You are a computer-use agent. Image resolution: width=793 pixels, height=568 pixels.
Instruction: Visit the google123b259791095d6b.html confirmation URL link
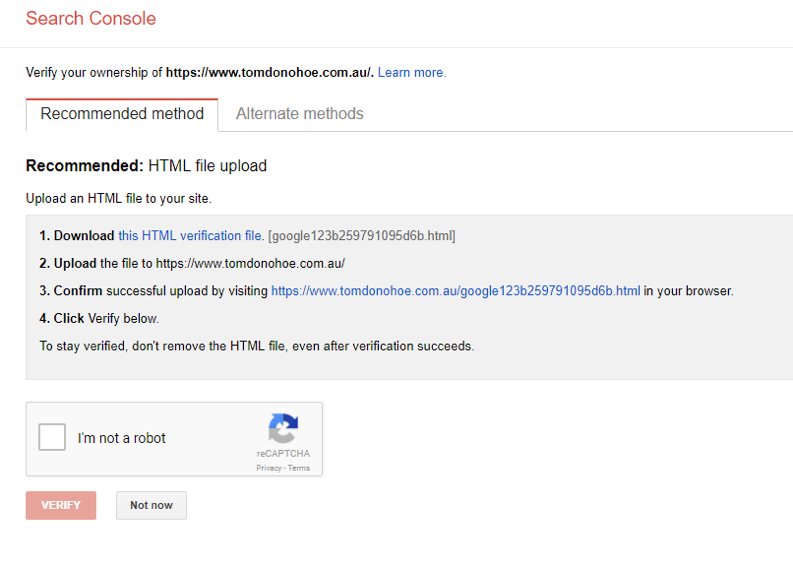[x=455, y=291]
